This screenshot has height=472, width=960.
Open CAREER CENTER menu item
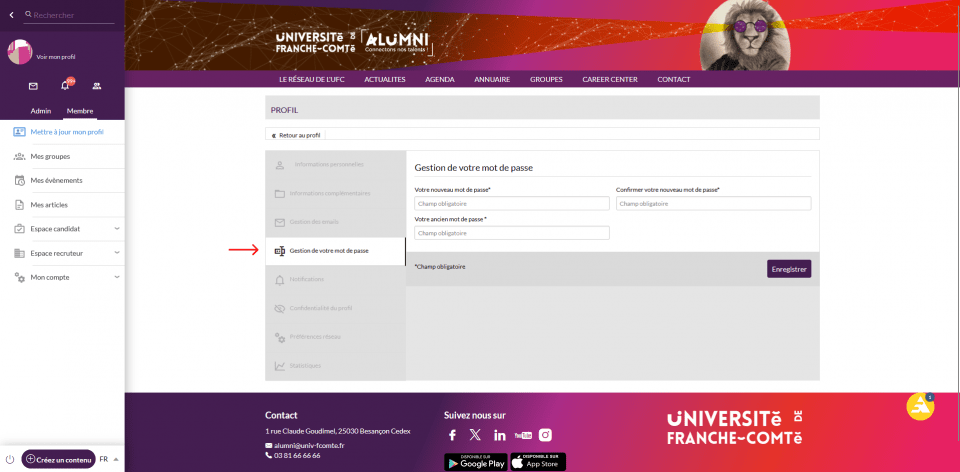click(x=609, y=79)
